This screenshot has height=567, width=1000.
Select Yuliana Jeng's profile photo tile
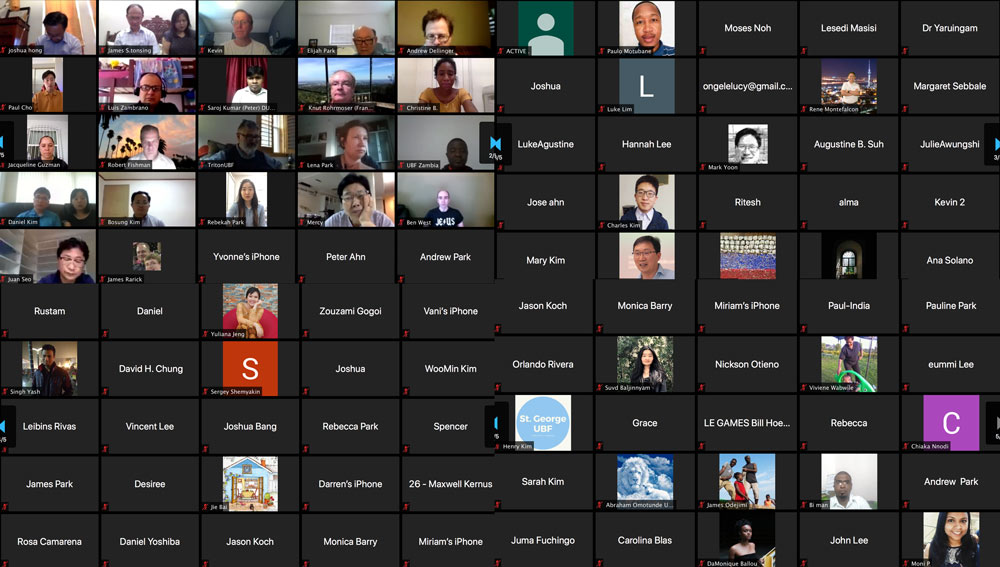click(x=250, y=311)
